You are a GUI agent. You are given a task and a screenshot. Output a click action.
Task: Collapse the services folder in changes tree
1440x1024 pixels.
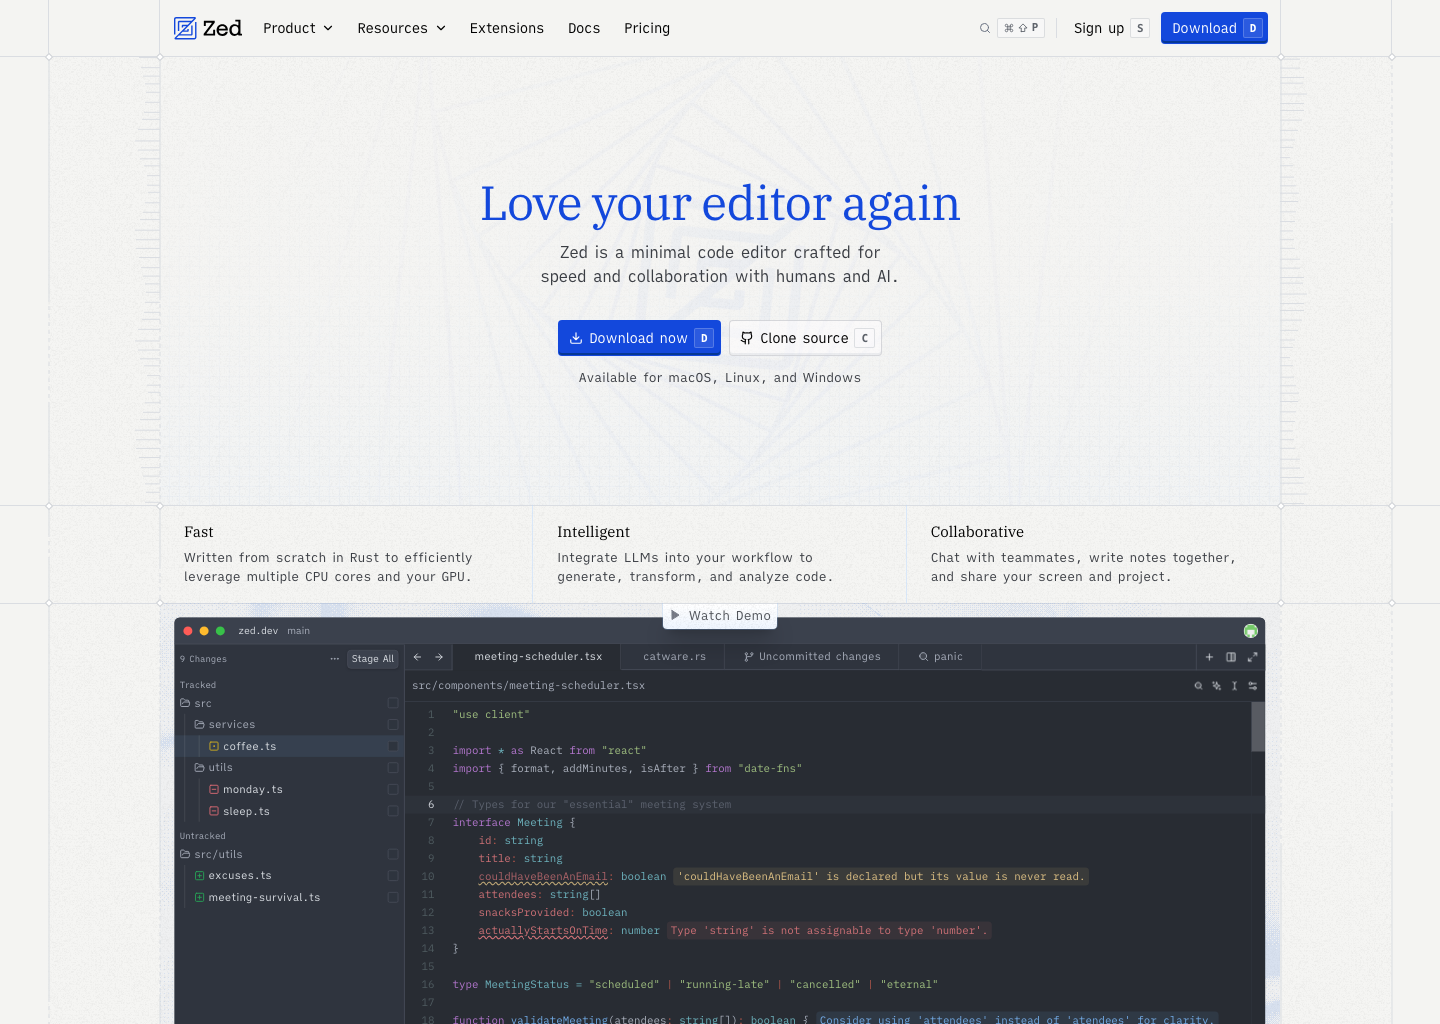pos(225,725)
